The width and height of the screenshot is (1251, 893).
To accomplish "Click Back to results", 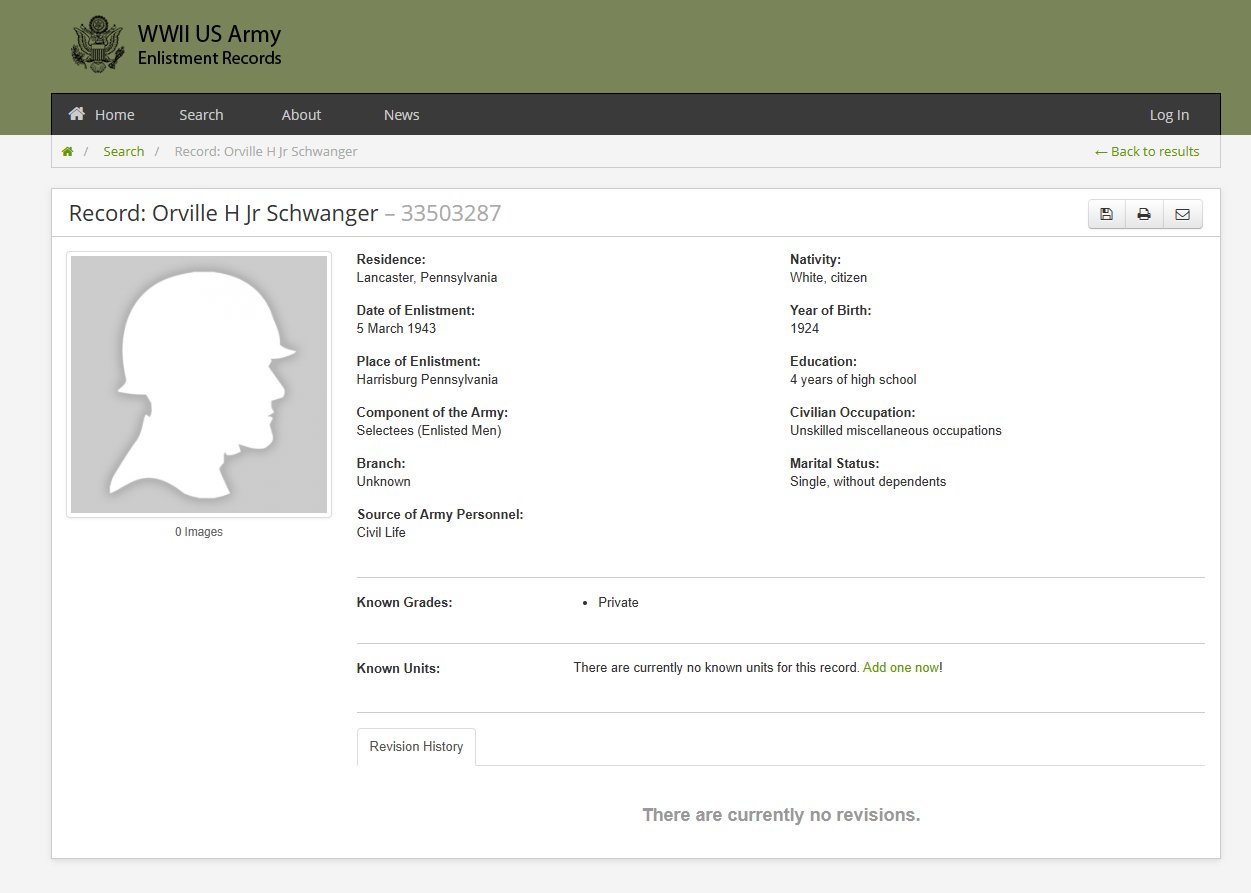I will click(x=1155, y=151).
